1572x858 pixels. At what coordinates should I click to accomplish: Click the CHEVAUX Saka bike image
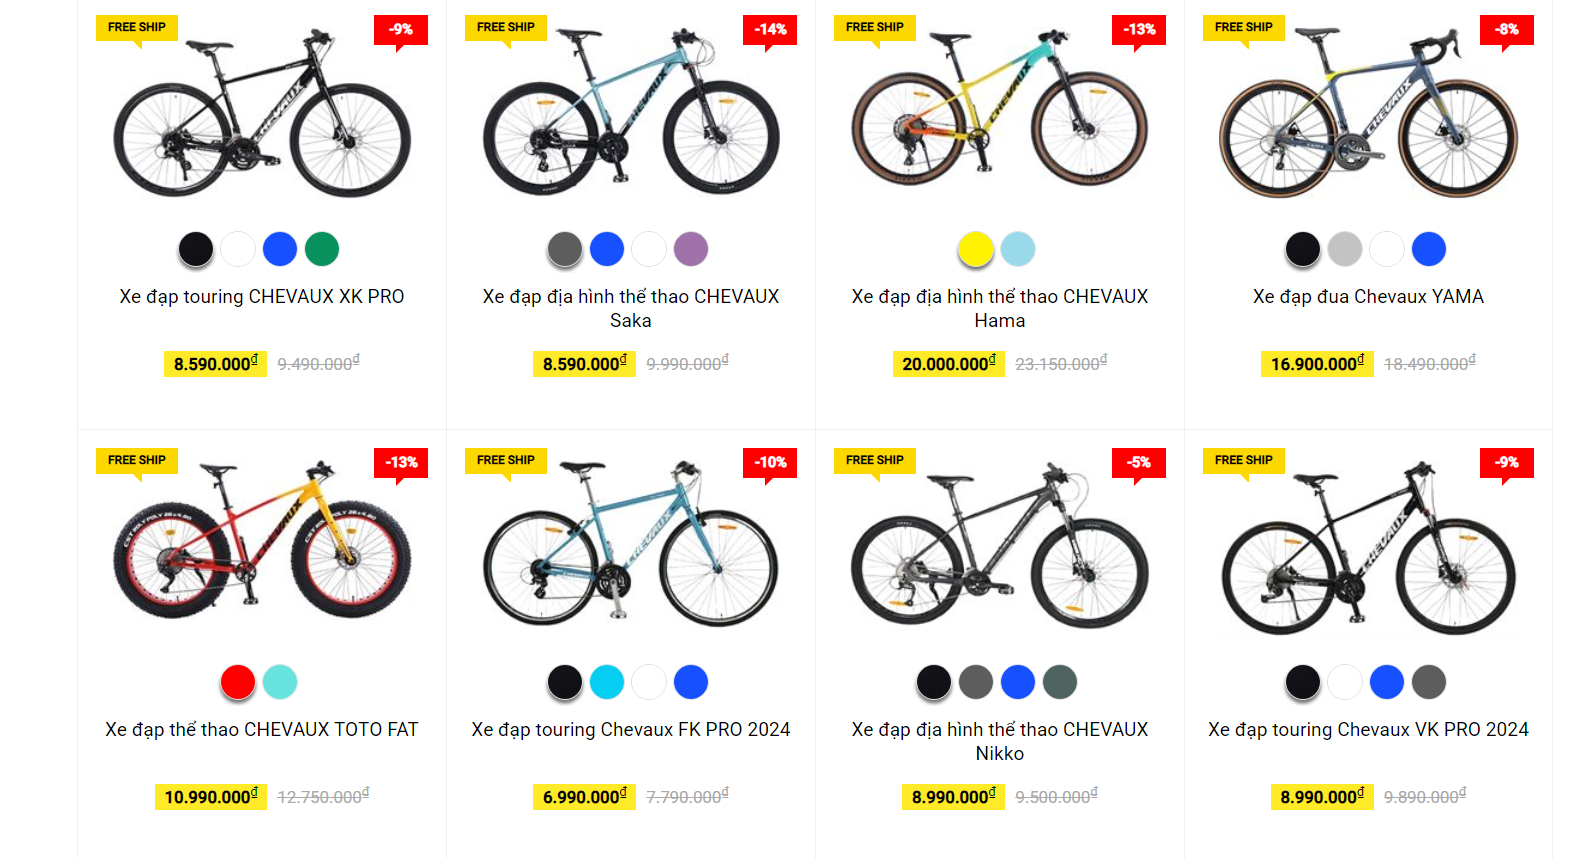[631, 115]
